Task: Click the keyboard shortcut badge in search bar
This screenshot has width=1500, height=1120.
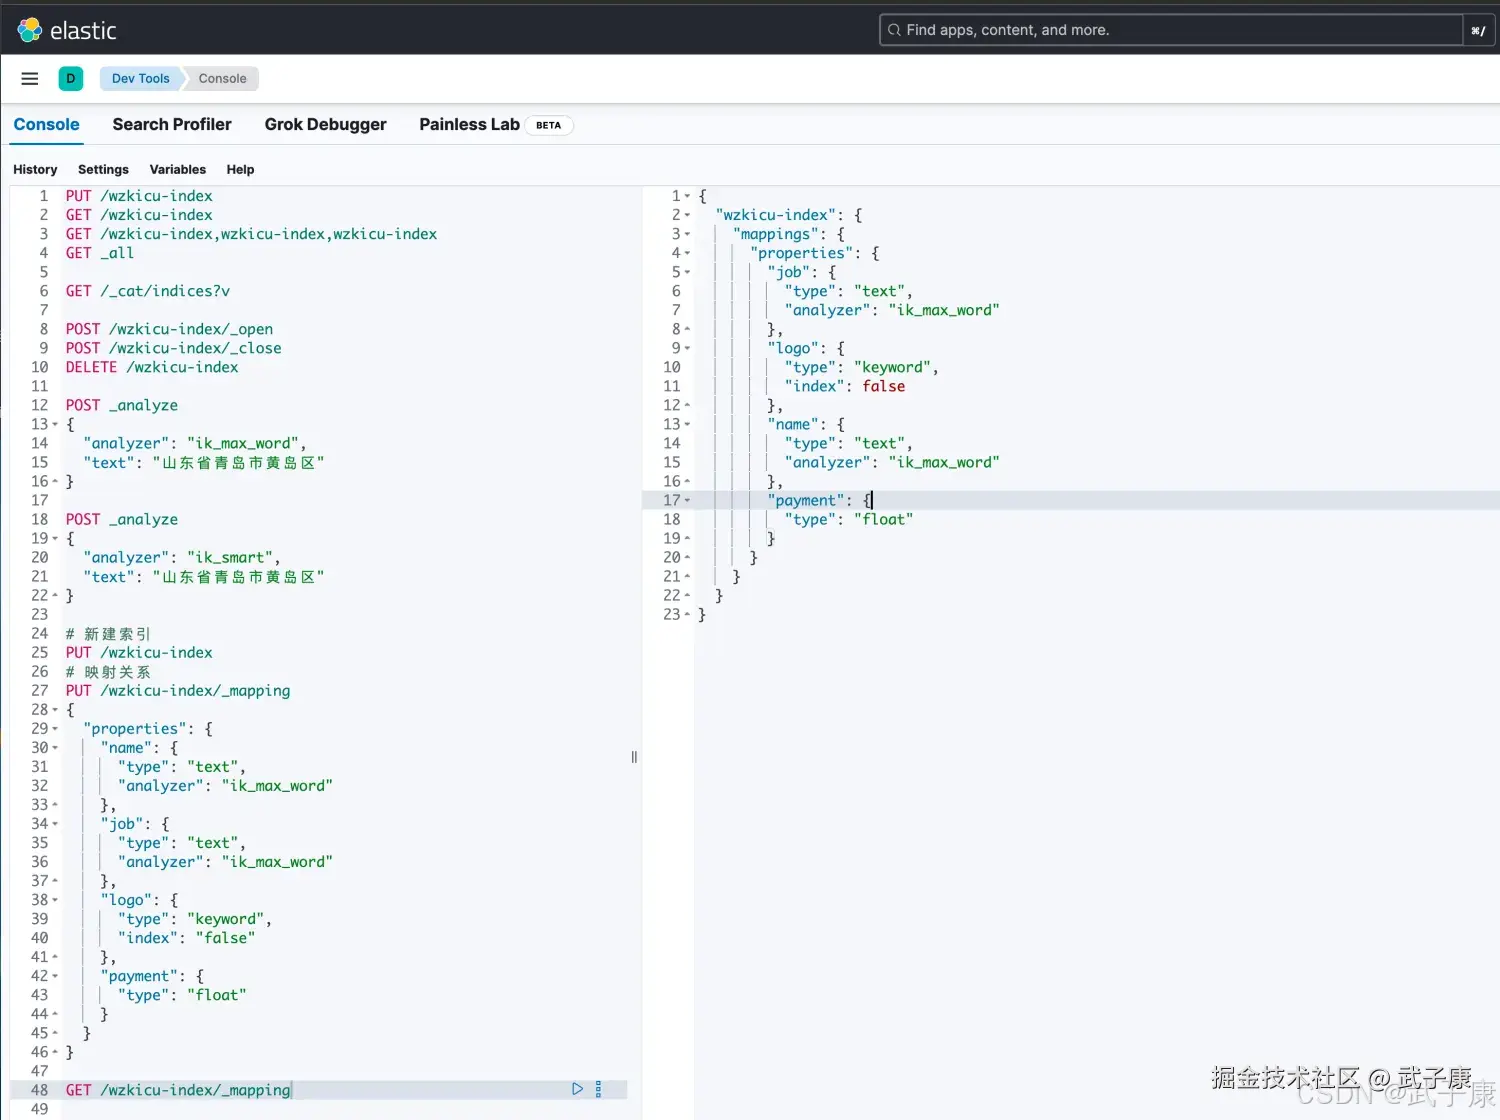Action: 1477,31
